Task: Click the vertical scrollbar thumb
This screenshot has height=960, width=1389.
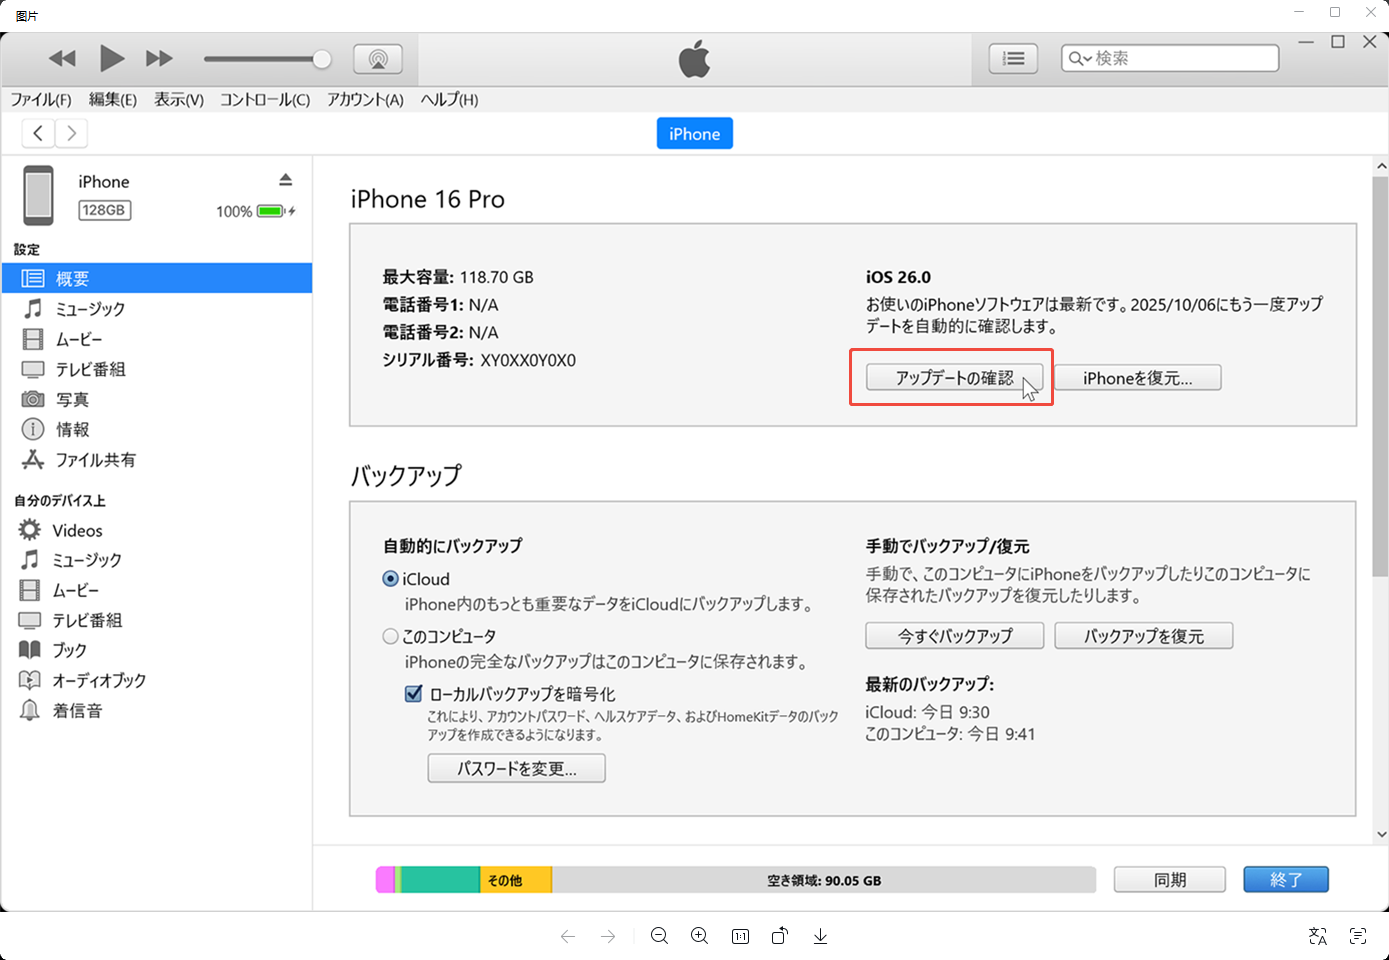Action: coord(1381,375)
